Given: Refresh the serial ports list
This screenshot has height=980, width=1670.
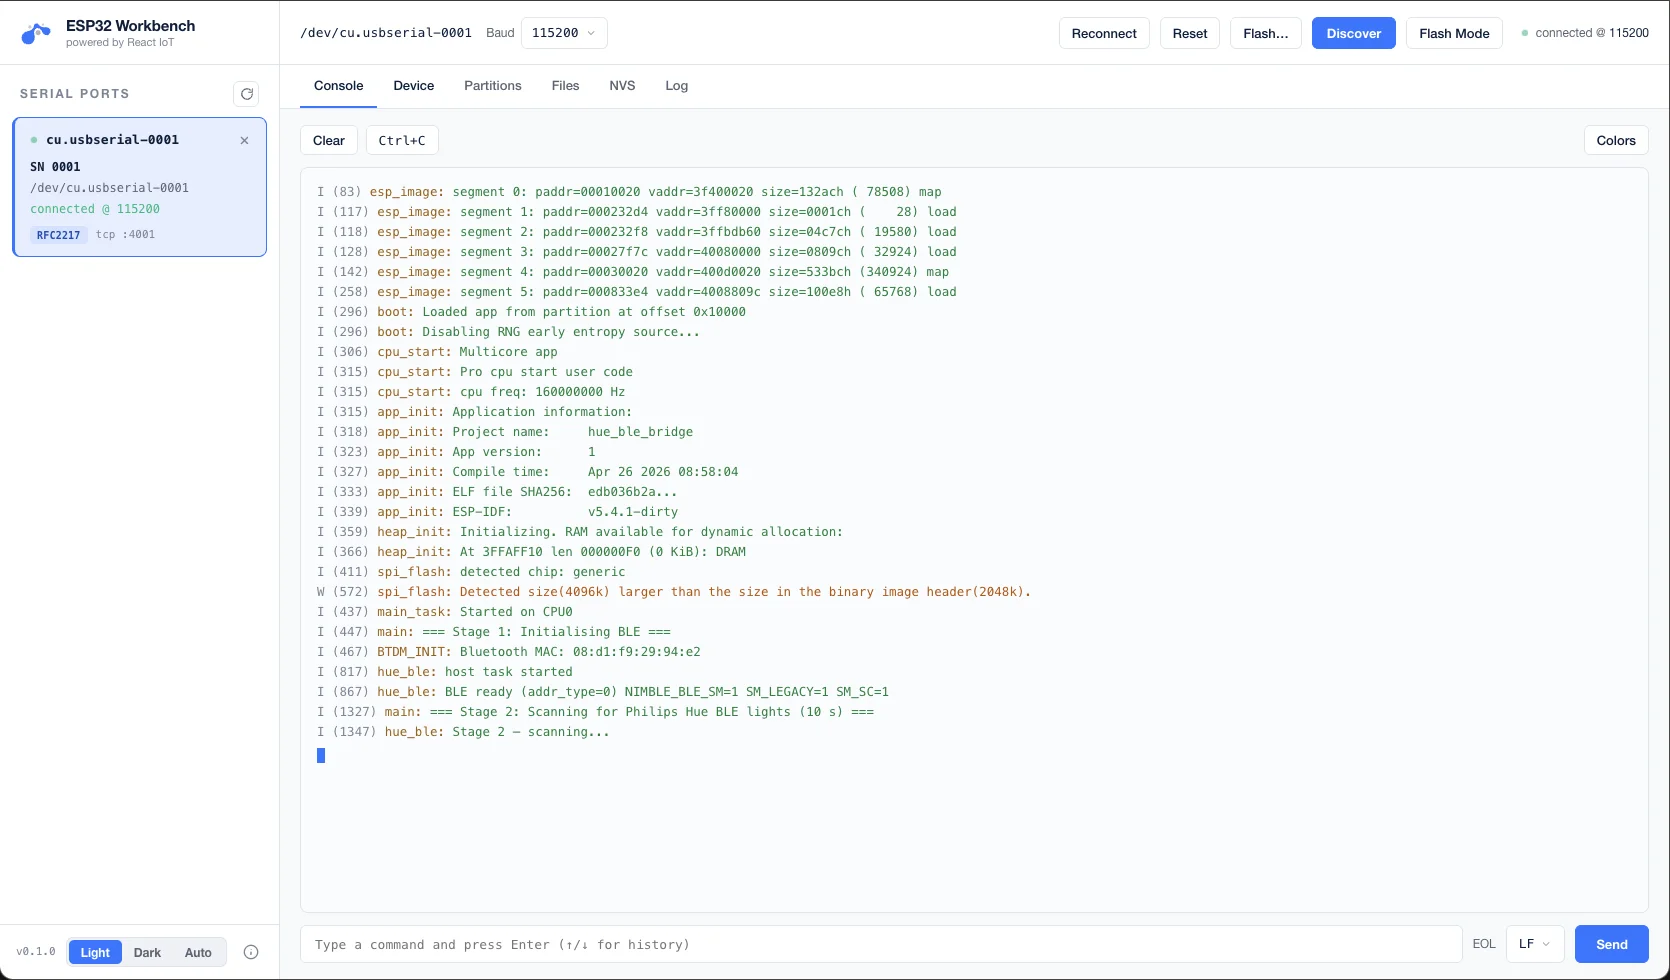Looking at the screenshot, I should (x=246, y=94).
